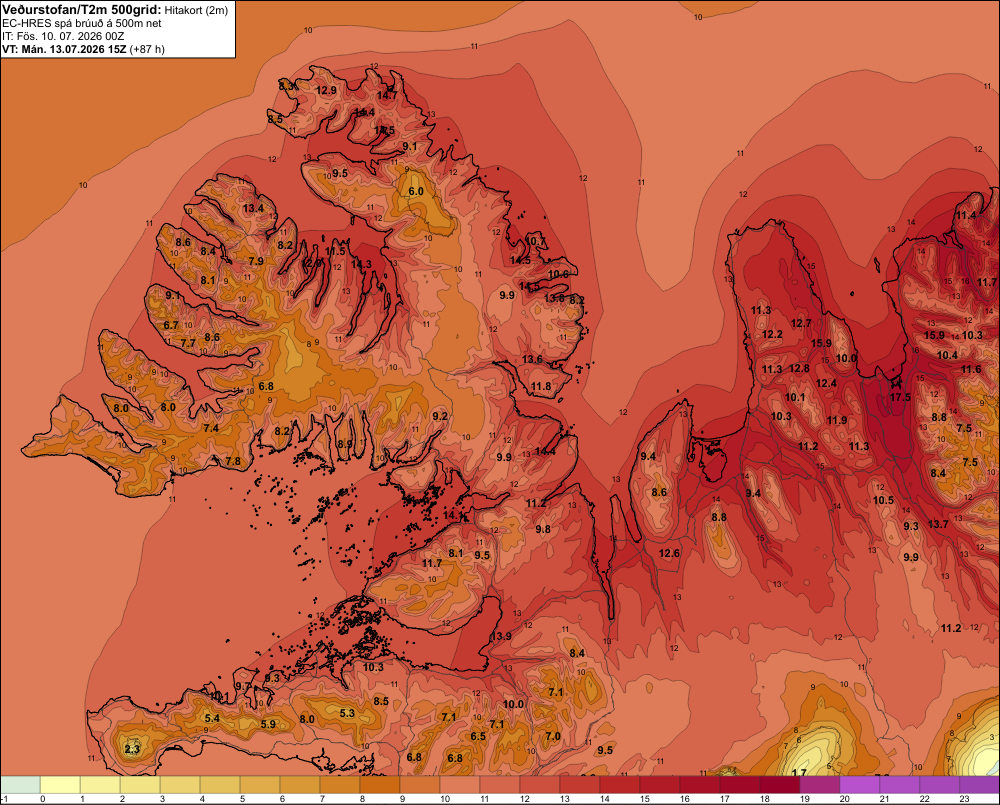Select the 11.9 temperature label

(837, 420)
